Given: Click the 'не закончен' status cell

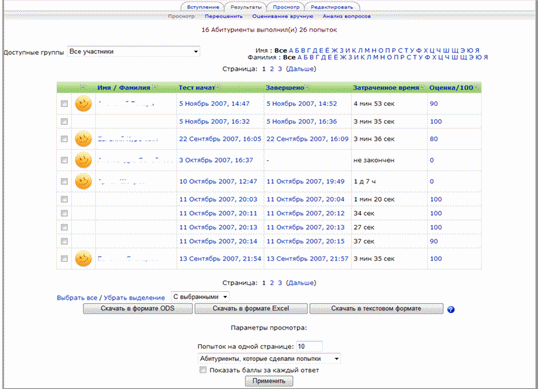Looking at the screenshot, I should click(x=374, y=160).
